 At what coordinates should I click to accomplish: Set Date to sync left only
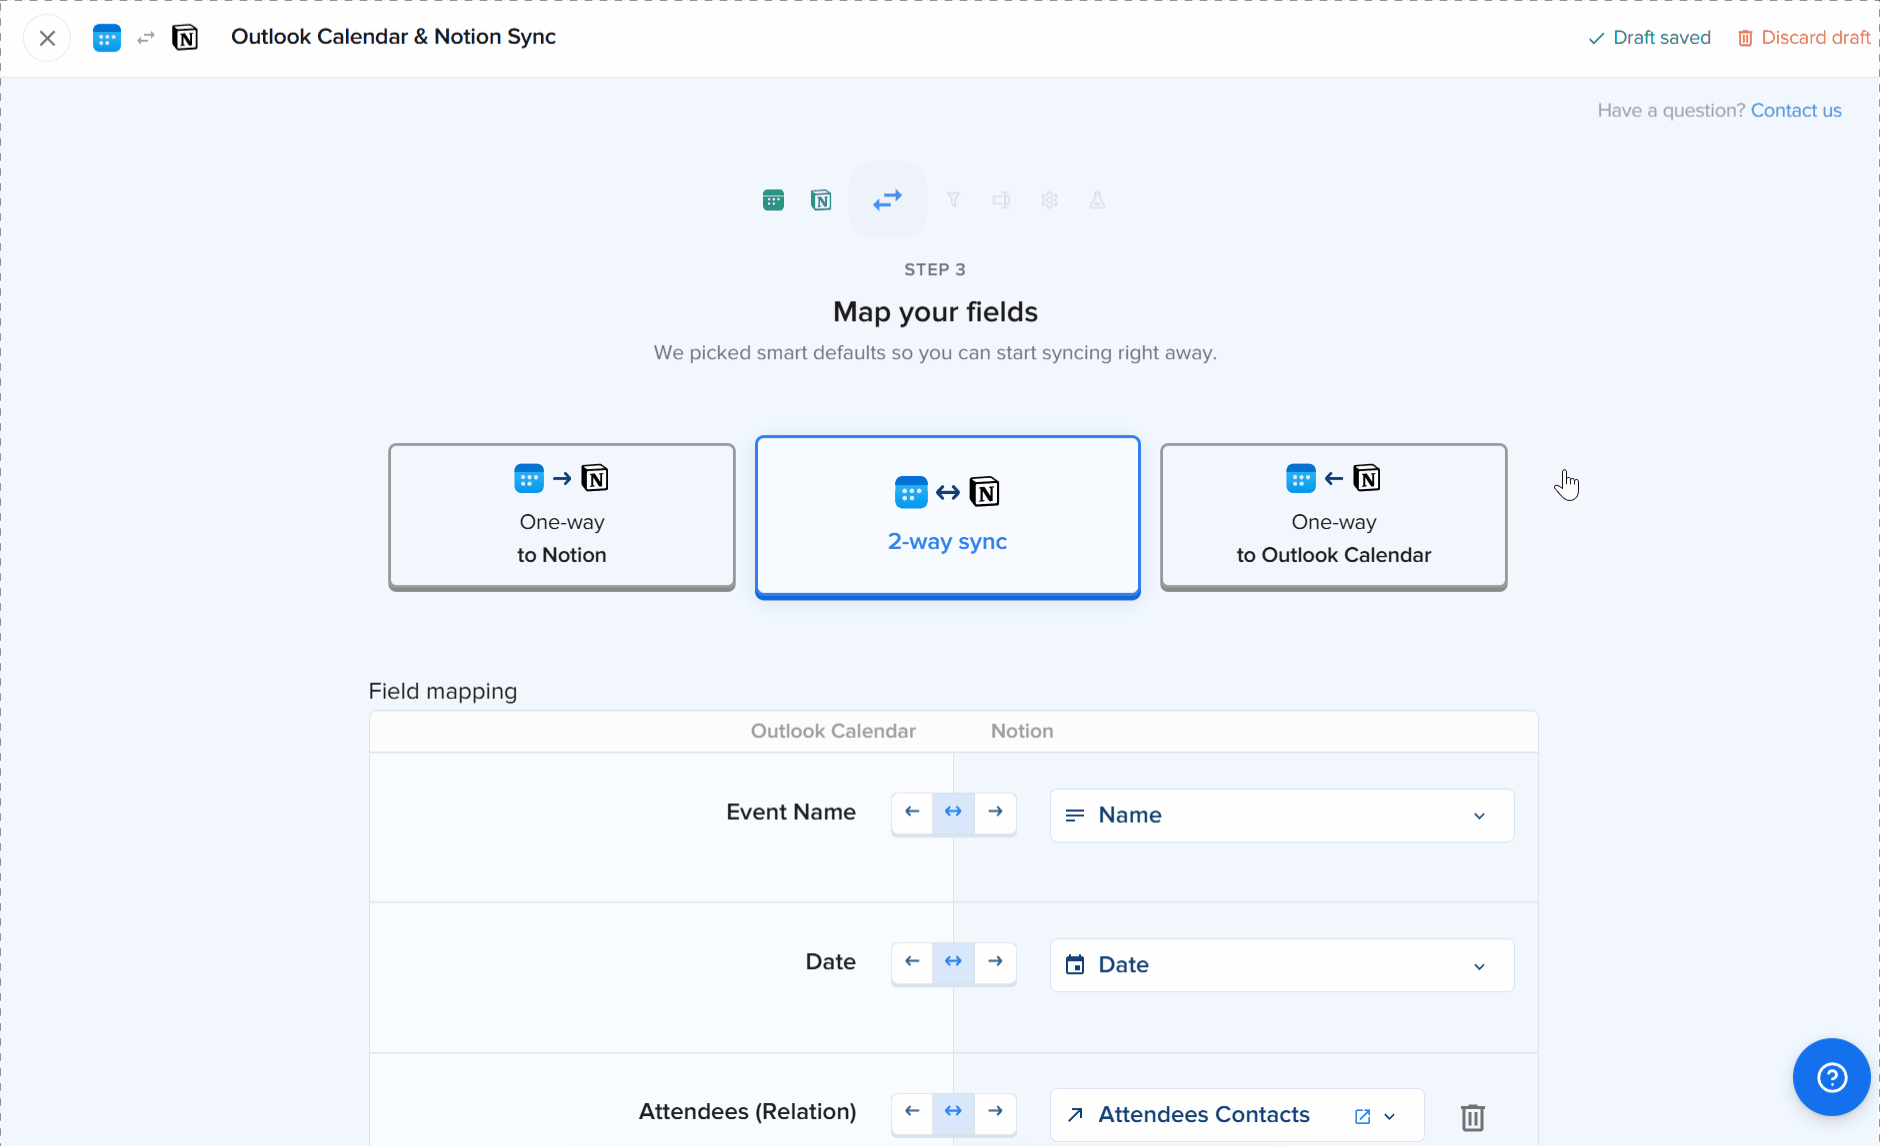pyautogui.click(x=912, y=962)
